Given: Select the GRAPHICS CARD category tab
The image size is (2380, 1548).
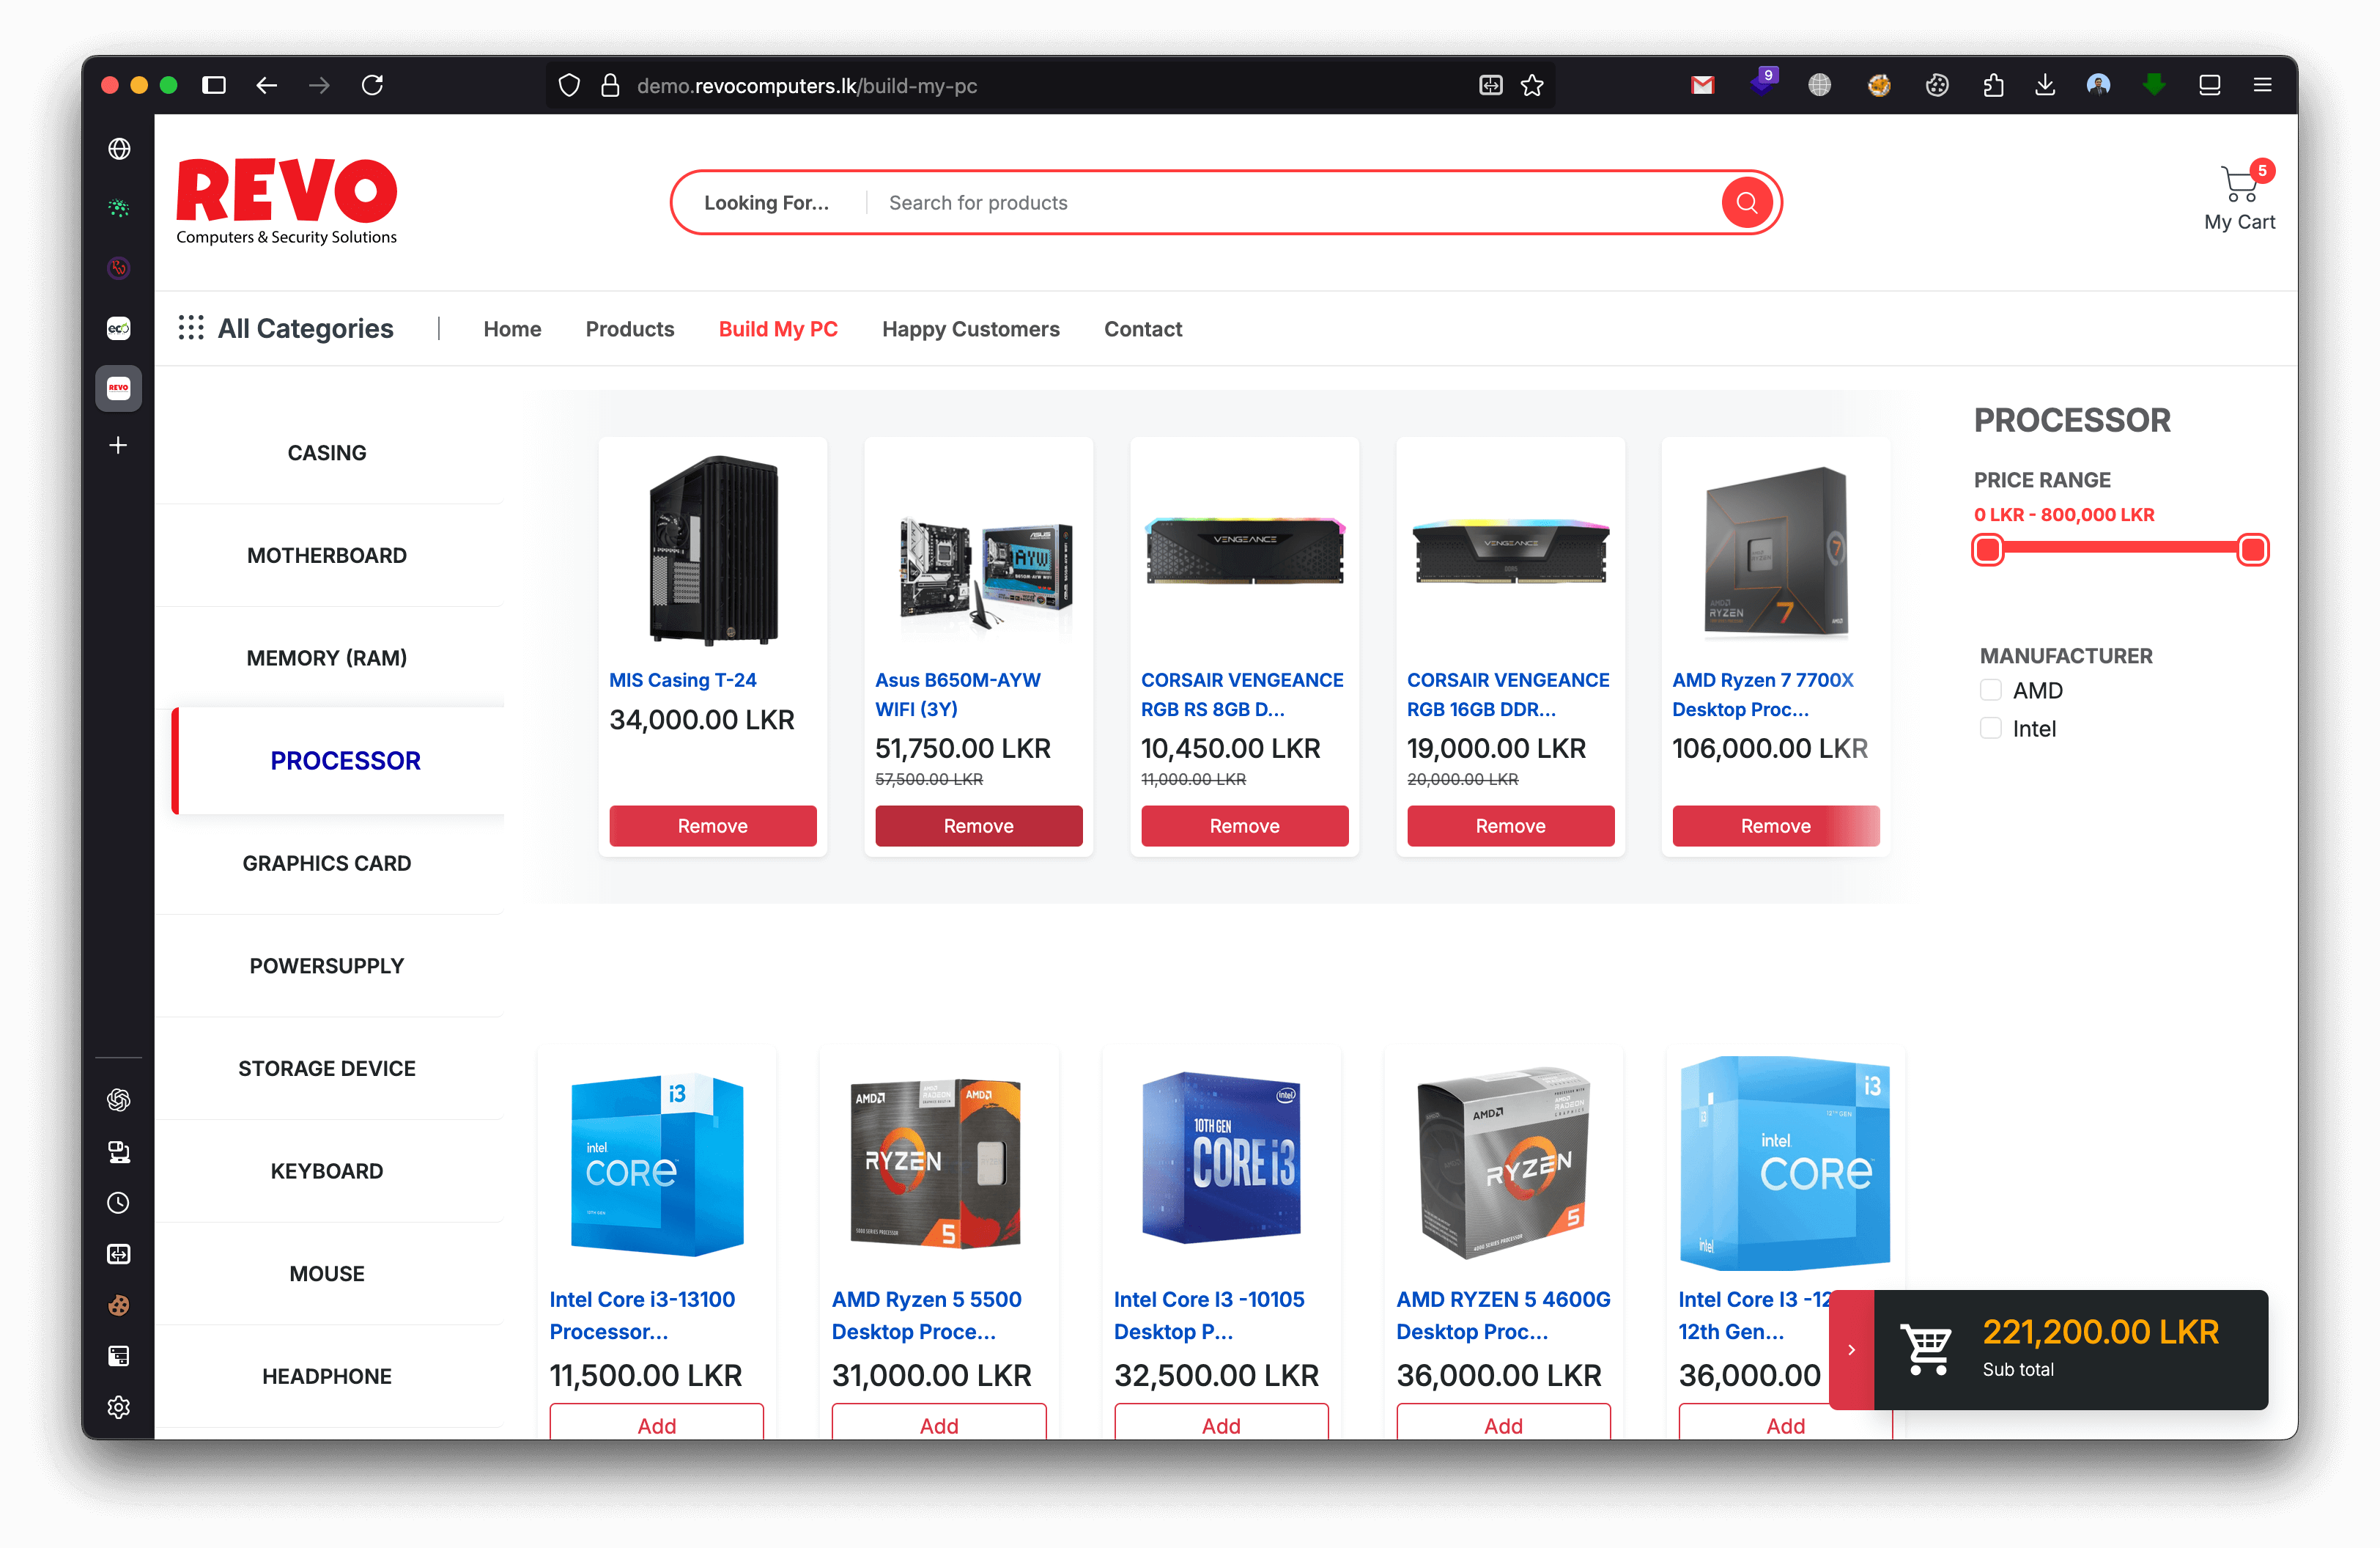Looking at the screenshot, I should pyautogui.click(x=327, y=863).
